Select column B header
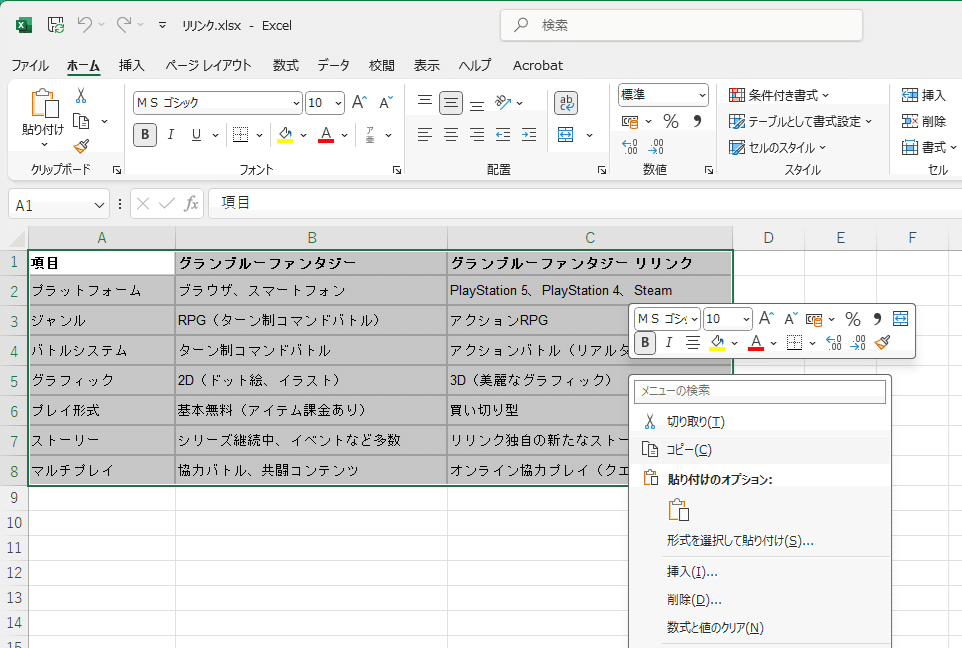This screenshot has width=962, height=648. point(312,237)
